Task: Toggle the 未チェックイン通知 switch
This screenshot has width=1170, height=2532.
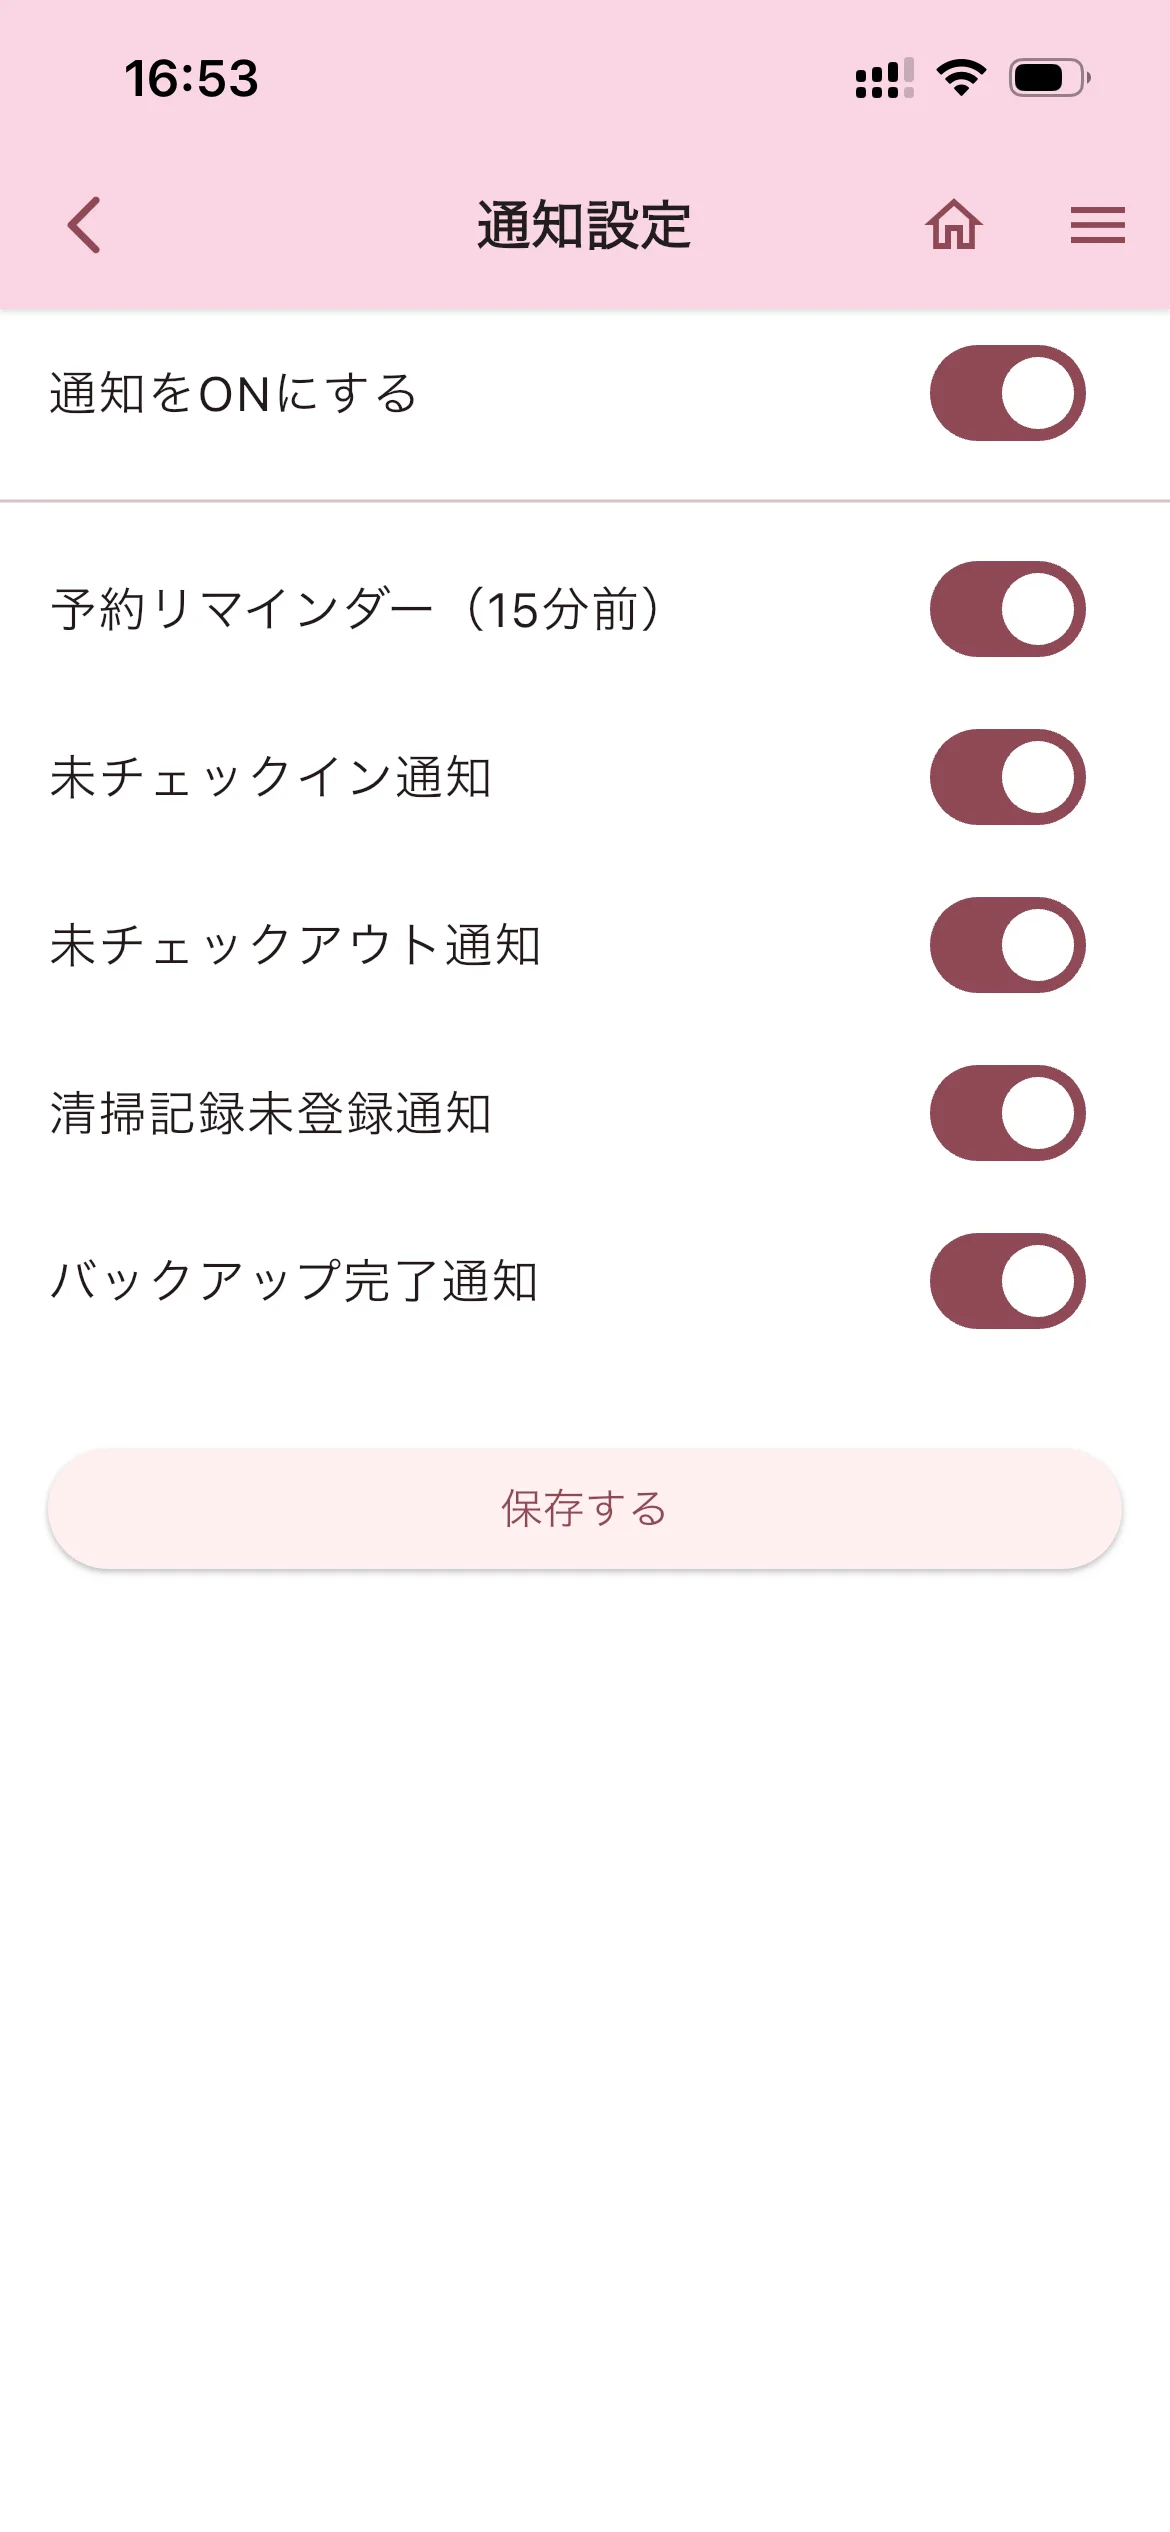Action: (x=1007, y=777)
